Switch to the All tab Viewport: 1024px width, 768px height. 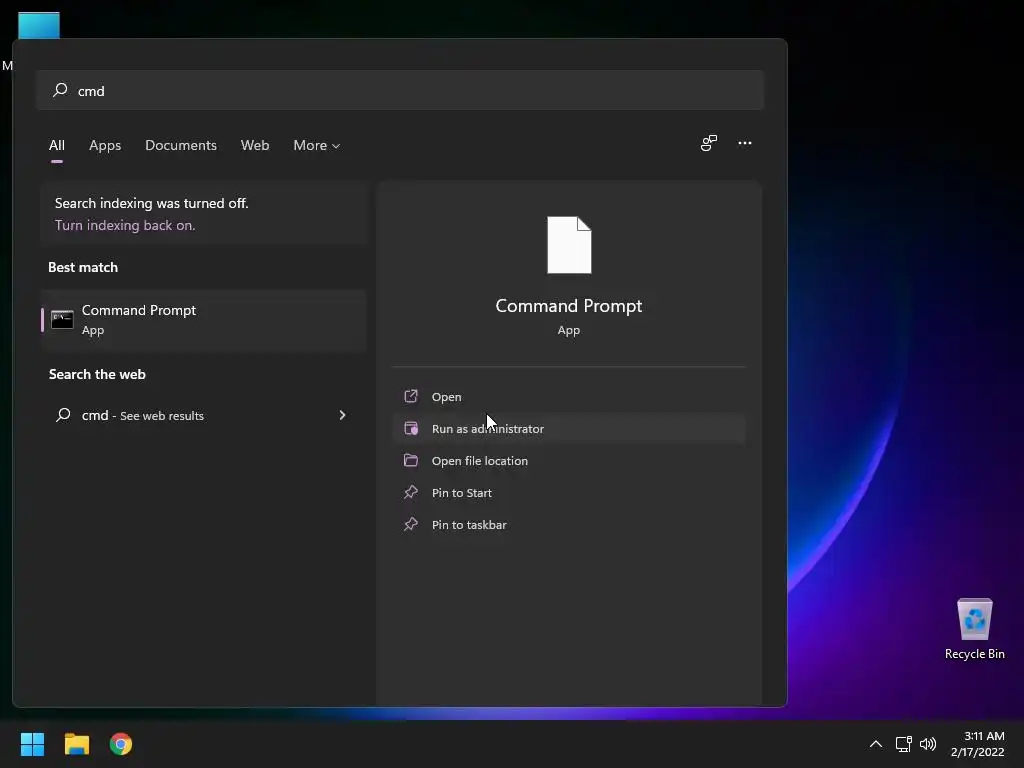click(57, 145)
